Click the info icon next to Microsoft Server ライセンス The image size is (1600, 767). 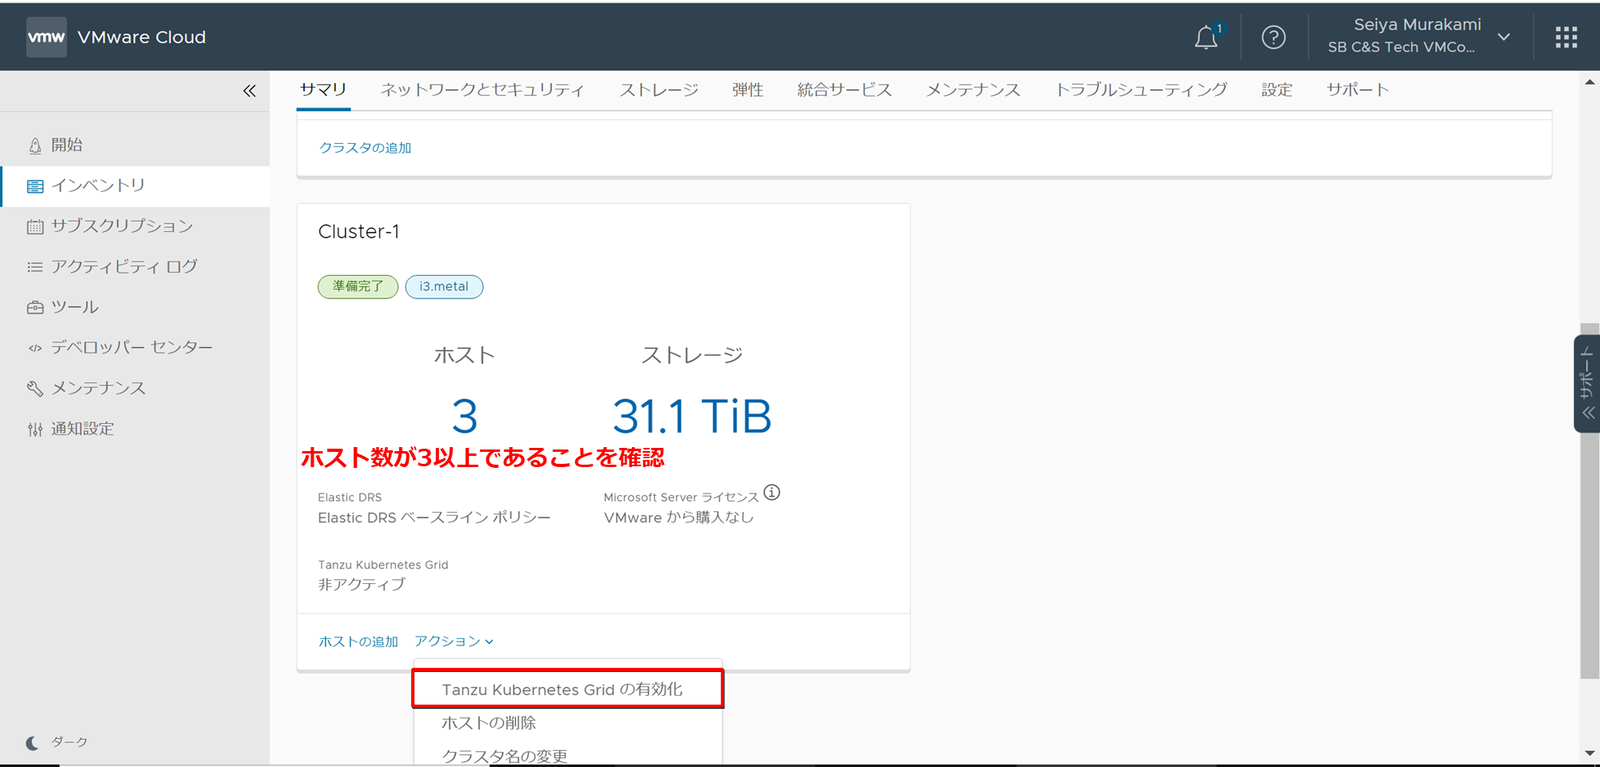coord(772,492)
